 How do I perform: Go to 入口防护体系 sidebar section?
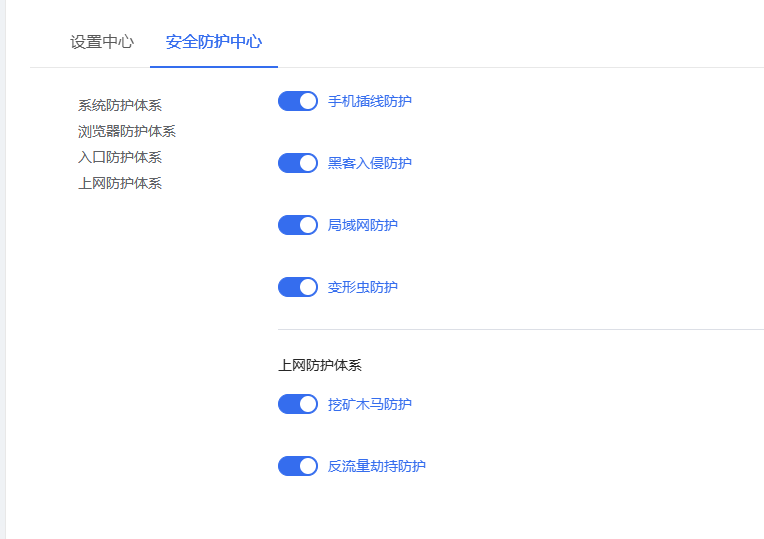pos(120,157)
